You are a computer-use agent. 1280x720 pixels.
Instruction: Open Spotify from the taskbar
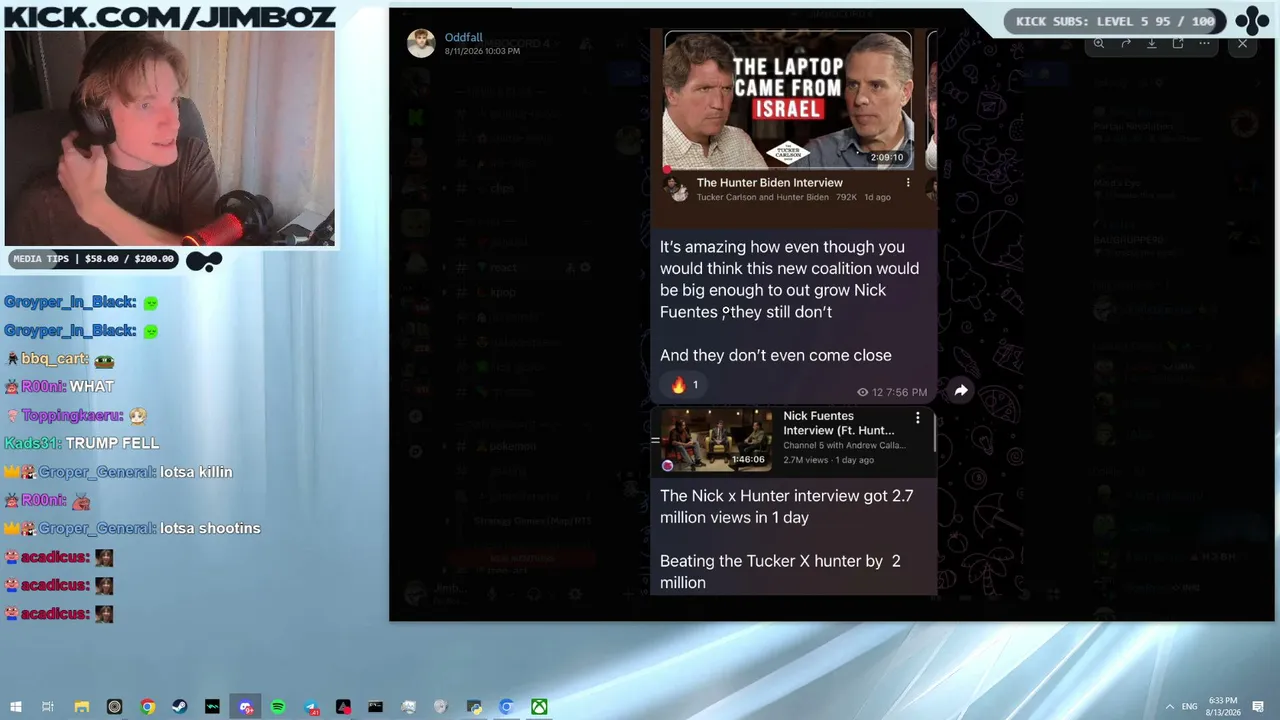coord(278,707)
